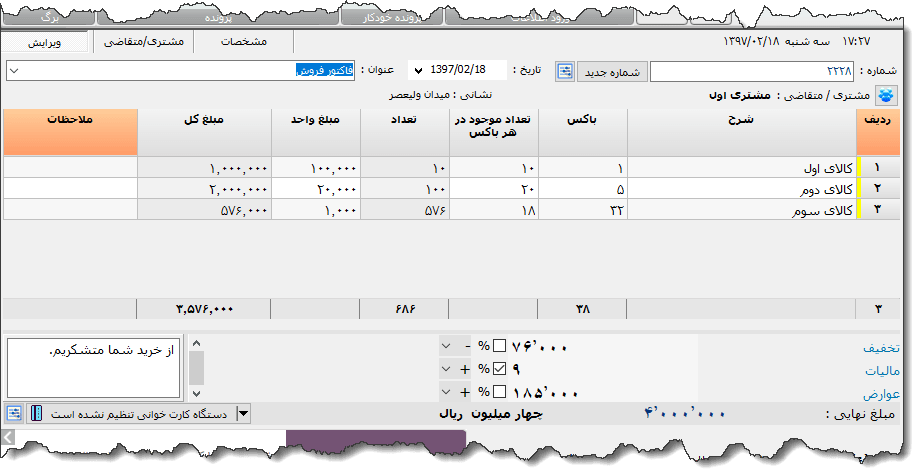Viewport: 913px width, 469px height.
Task: Select row cell کالای دوم
Action: pos(741,189)
